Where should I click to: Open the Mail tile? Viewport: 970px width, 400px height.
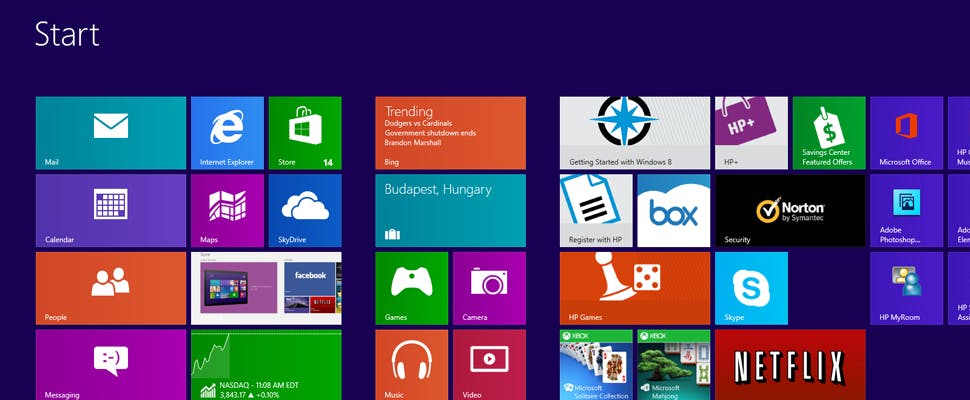pyautogui.click(x=111, y=133)
